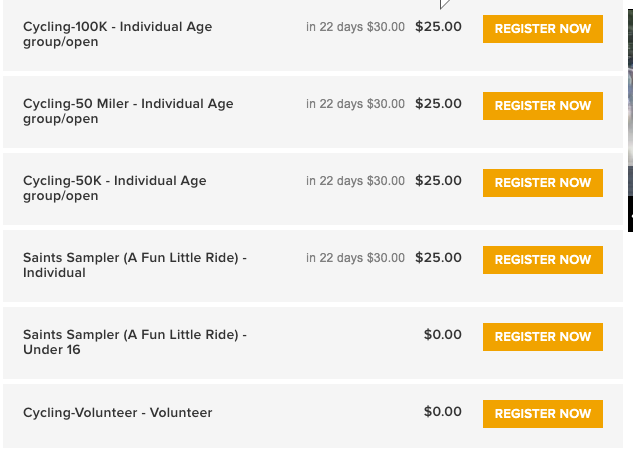Viewport: 633px width, 462px height.
Task: Register for Saints Sampler Individual ride
Action: click(x=543, y=260)
